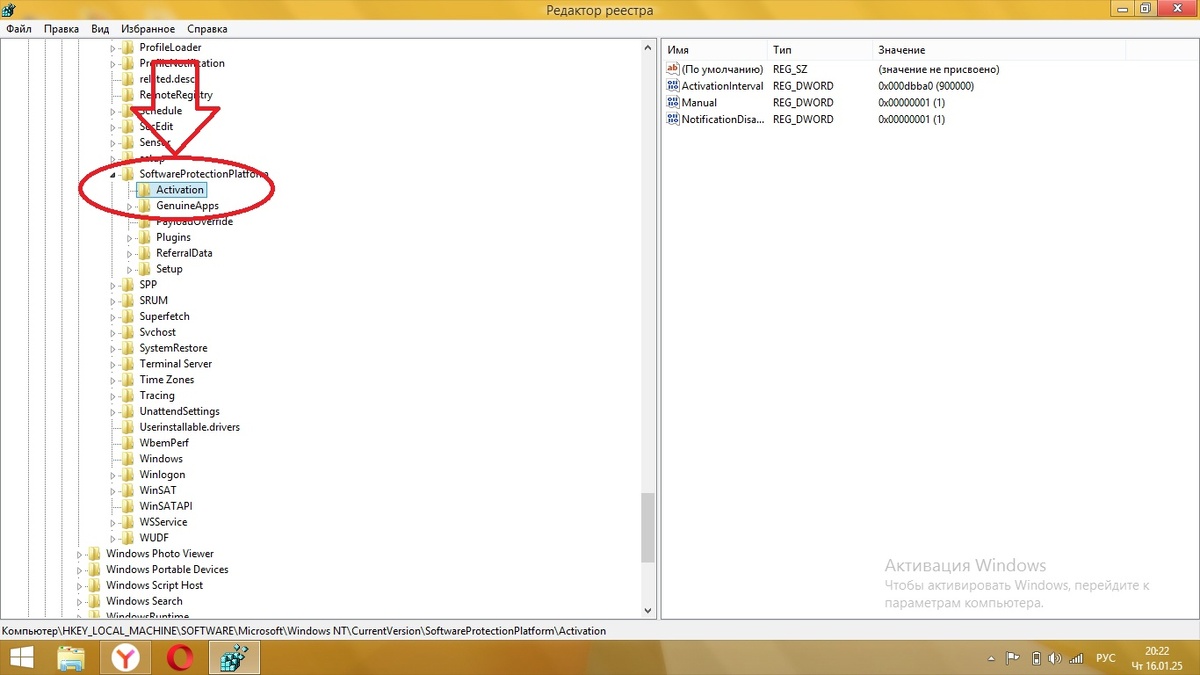Image resolution: width=1200 pixels, height=675 pixels.
Task: Open the Избранное menu
Action: [148, 29]
